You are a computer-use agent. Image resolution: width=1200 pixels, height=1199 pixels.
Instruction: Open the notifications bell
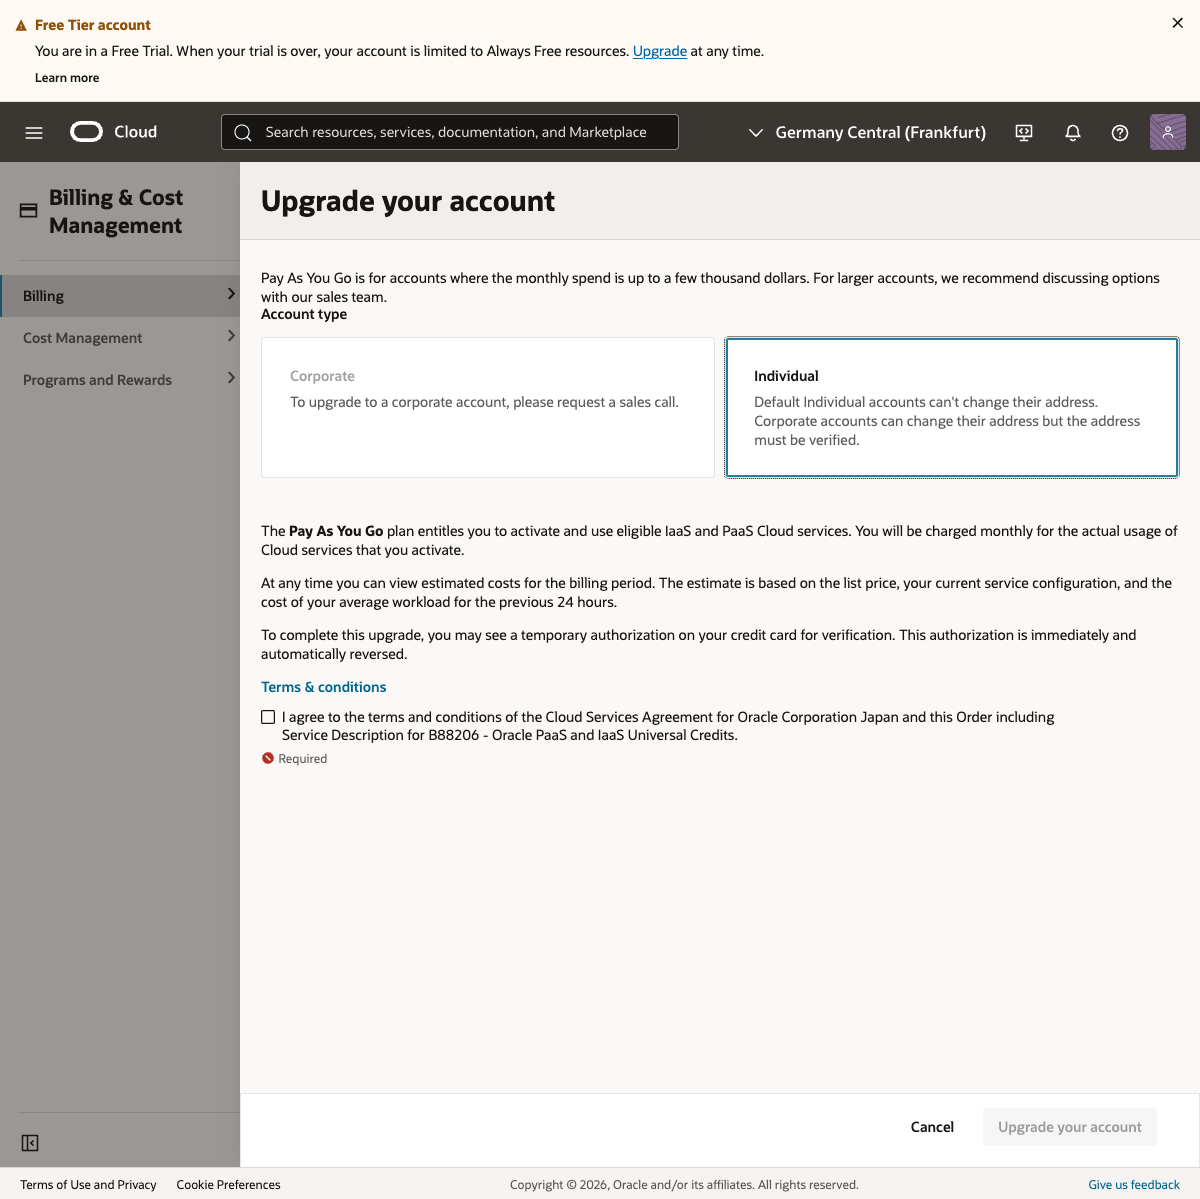click(1073, 132)
